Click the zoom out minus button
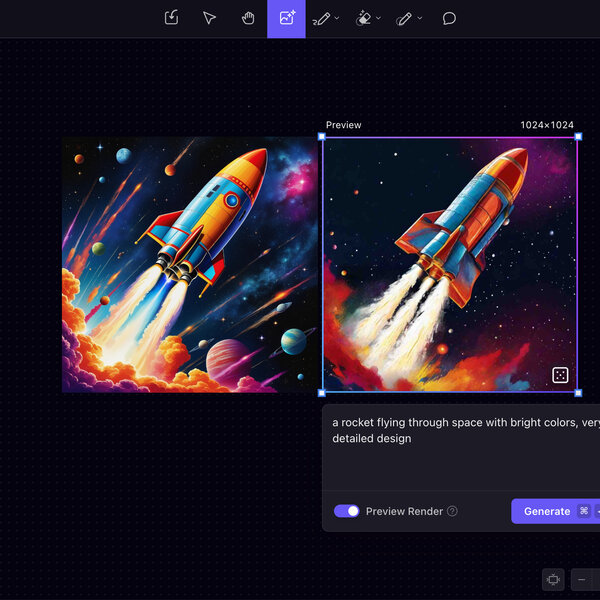The width and height of the screenshot is (600, 600). coord(582,579)
